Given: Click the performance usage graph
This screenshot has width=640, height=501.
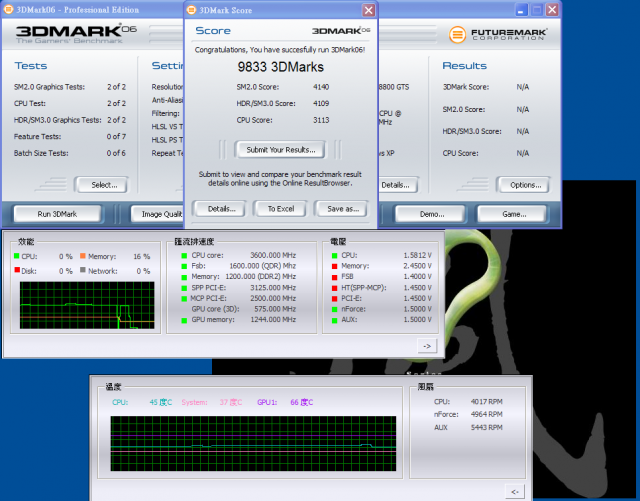Looking at the screenshot, I should (x=87, y=305).
